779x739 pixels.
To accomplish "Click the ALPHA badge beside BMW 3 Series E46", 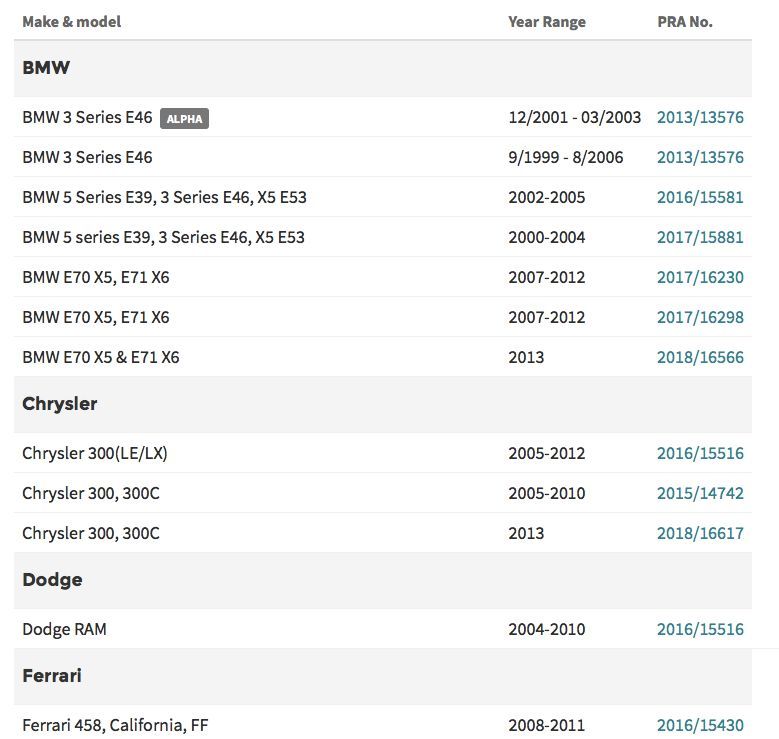I will tap(184, 119).
